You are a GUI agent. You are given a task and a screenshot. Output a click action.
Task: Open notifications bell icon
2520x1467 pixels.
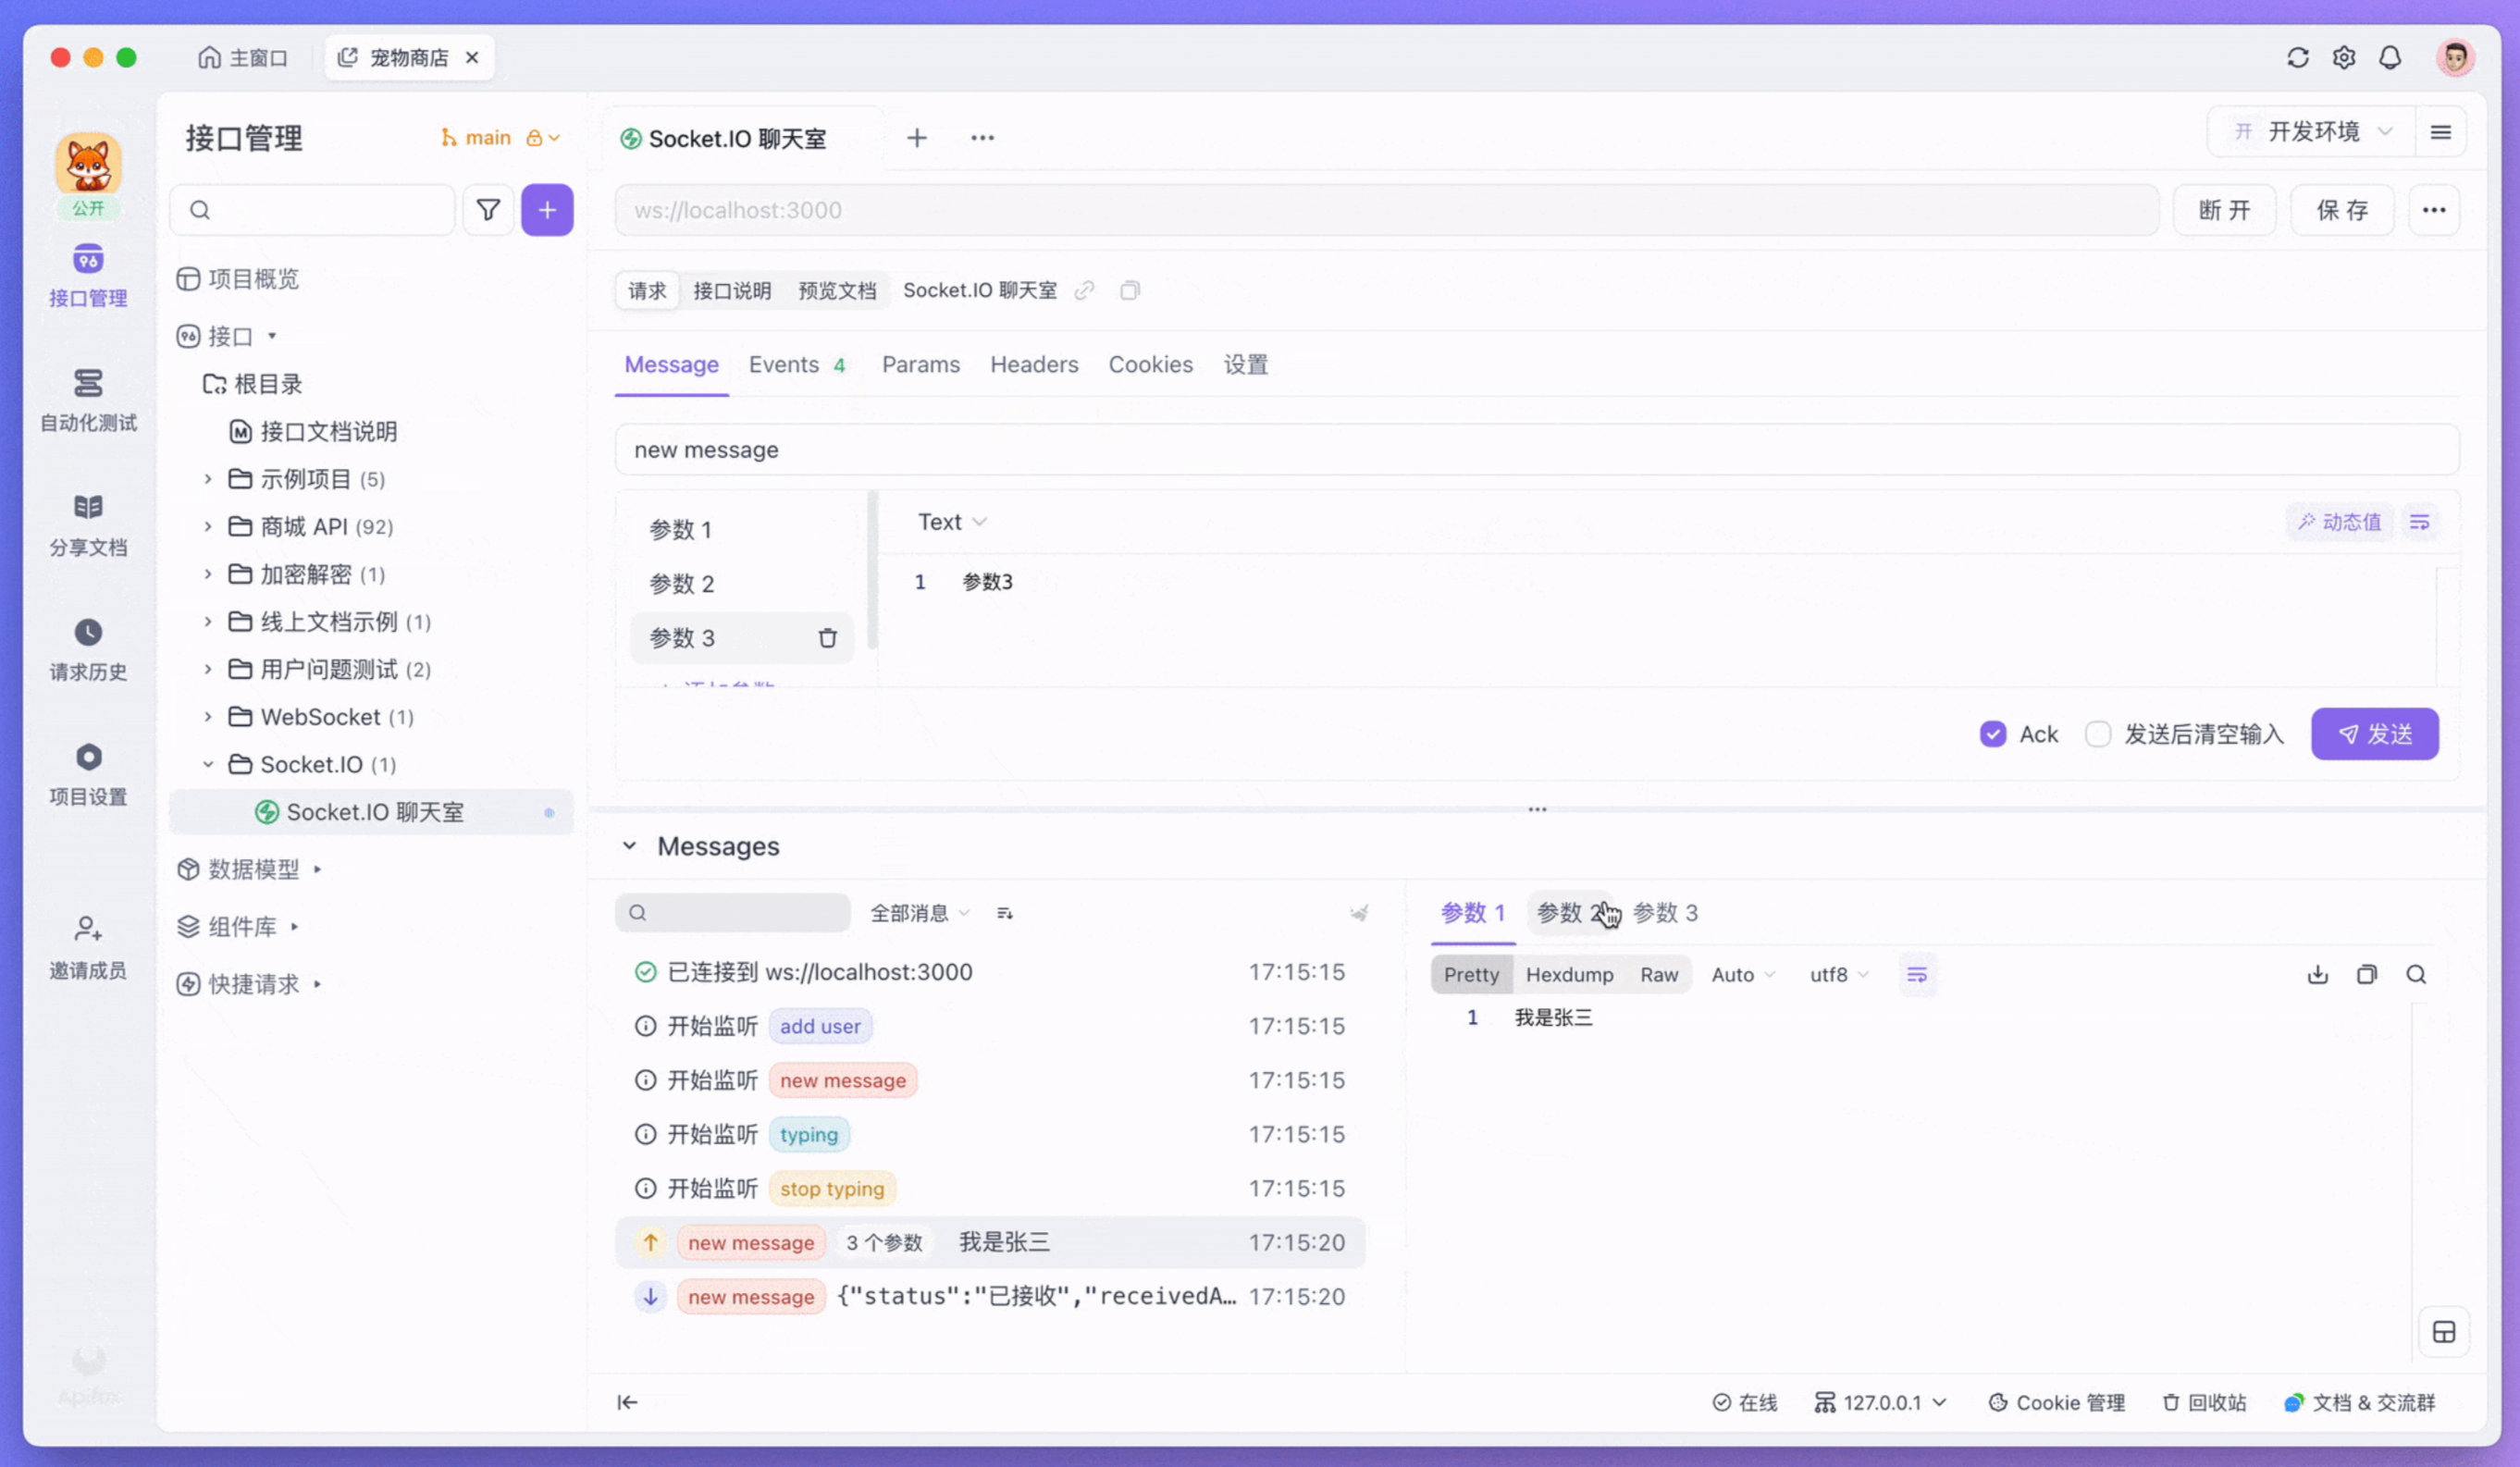(2389, 58)
